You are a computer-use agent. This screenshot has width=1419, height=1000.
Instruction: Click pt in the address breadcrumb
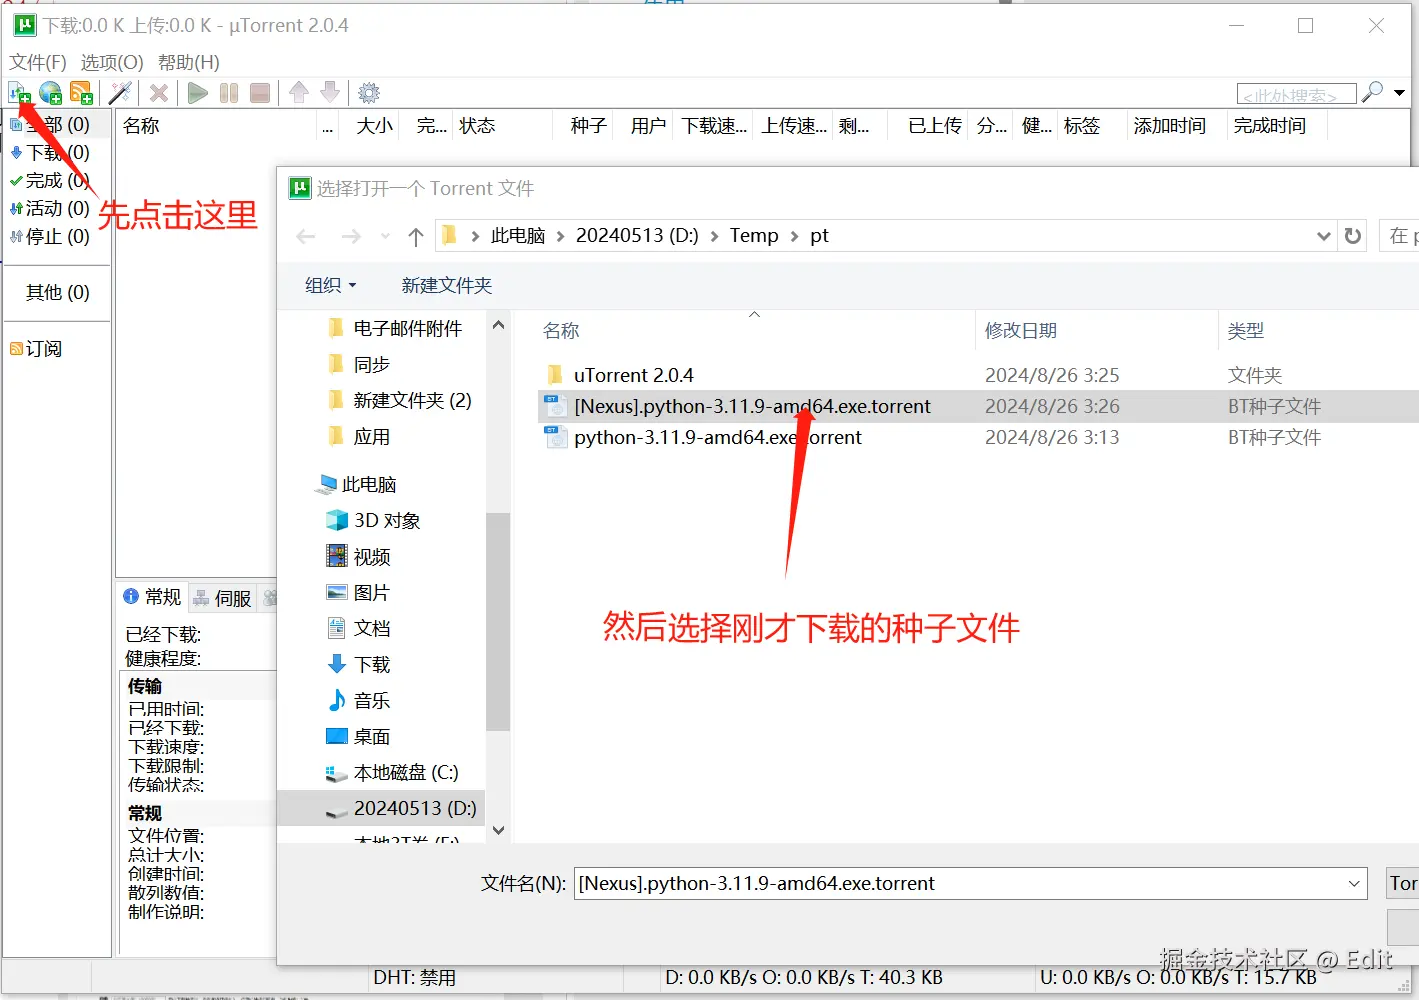pos(819,236)
